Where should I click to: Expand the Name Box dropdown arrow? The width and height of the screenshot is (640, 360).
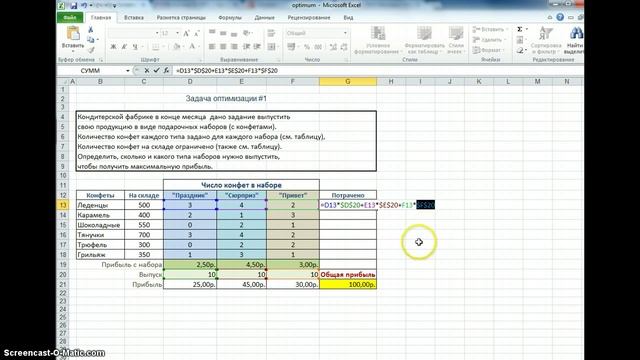(x=128, y=71)
